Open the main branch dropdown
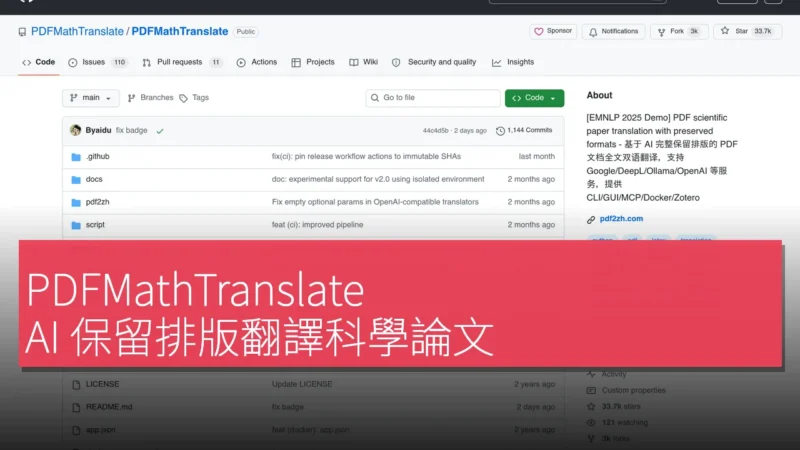800x450 pixels. pyautogui.click(x=91, y=98)
